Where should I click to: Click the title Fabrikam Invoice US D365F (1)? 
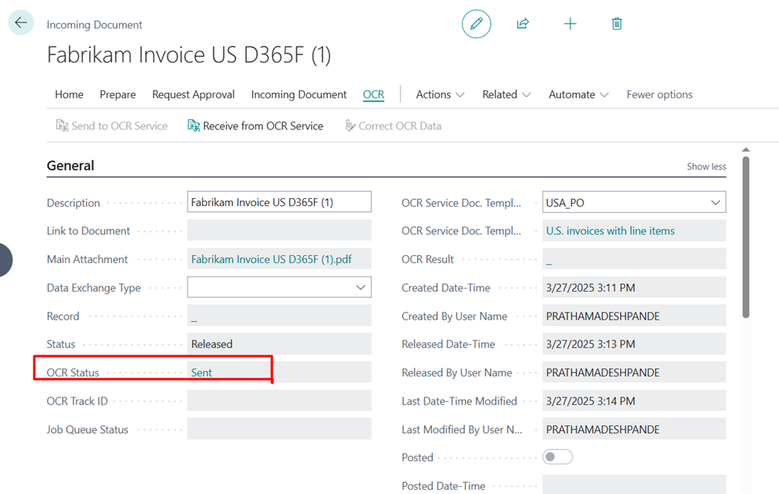point(189,55)
